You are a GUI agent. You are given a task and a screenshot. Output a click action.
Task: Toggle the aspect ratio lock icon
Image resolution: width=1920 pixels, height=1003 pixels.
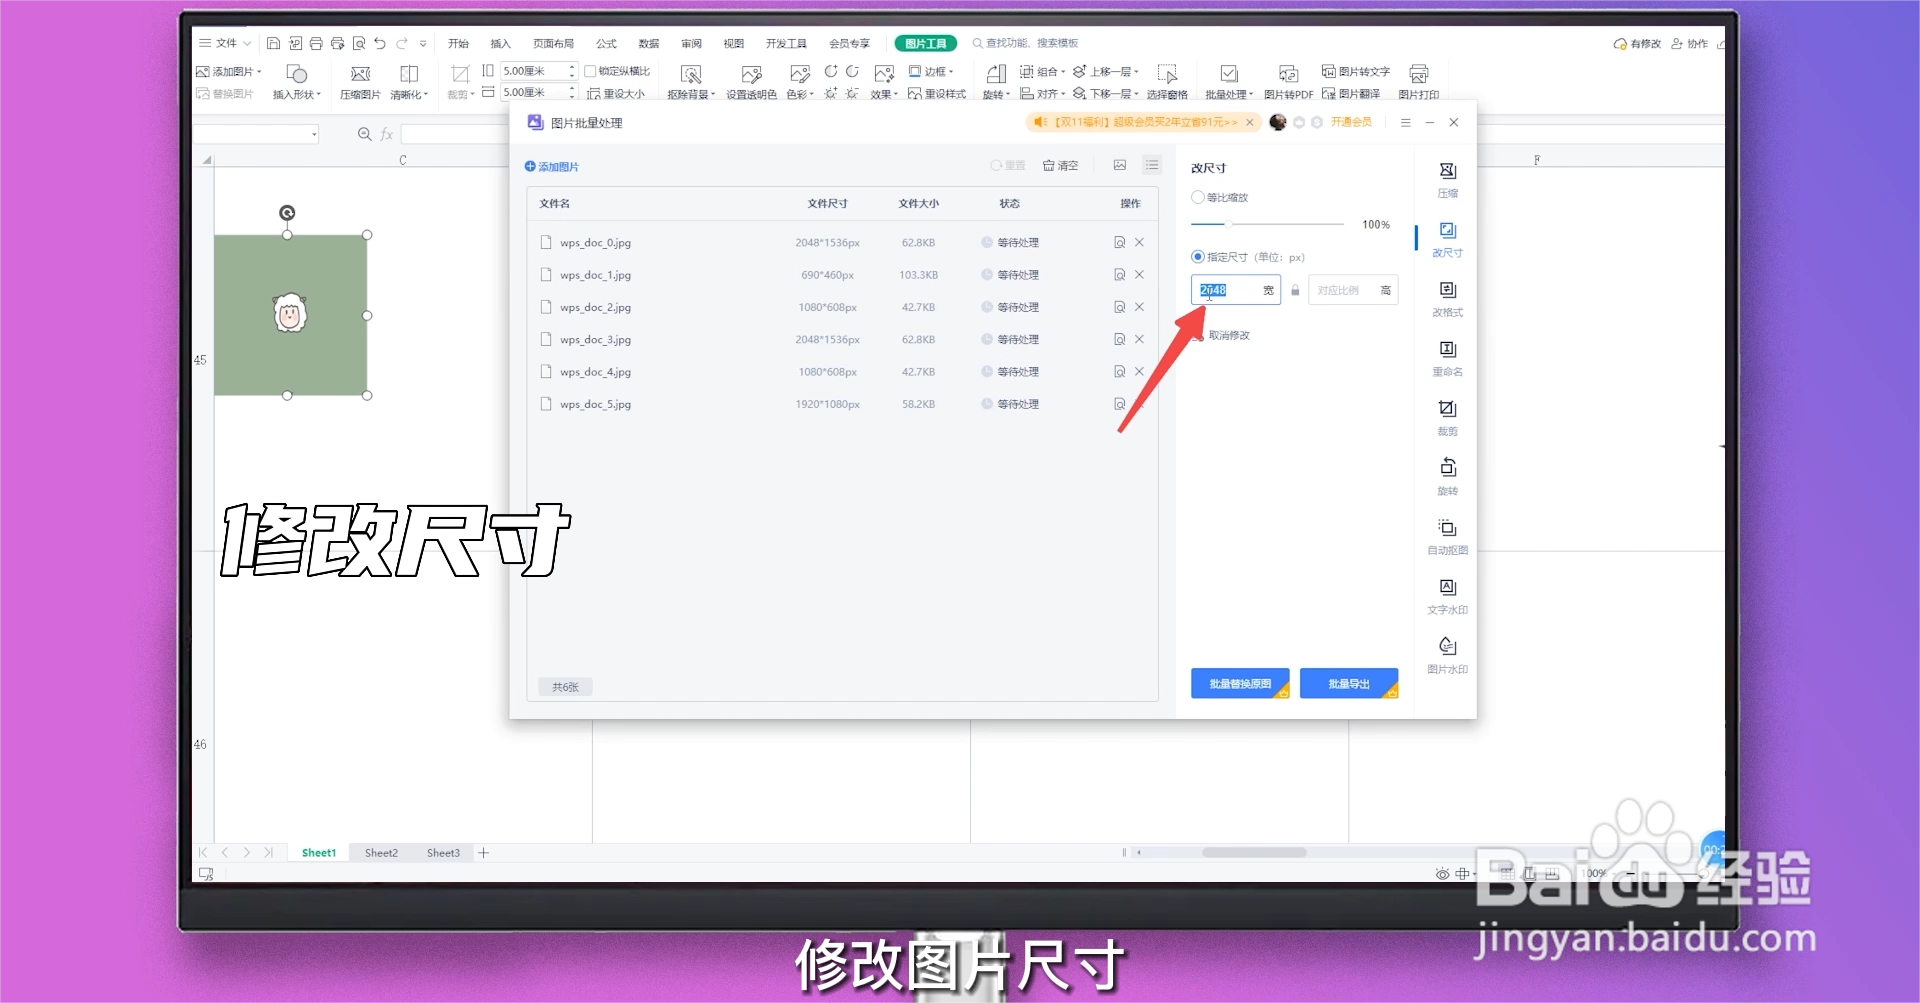(x=1295, y=290)
